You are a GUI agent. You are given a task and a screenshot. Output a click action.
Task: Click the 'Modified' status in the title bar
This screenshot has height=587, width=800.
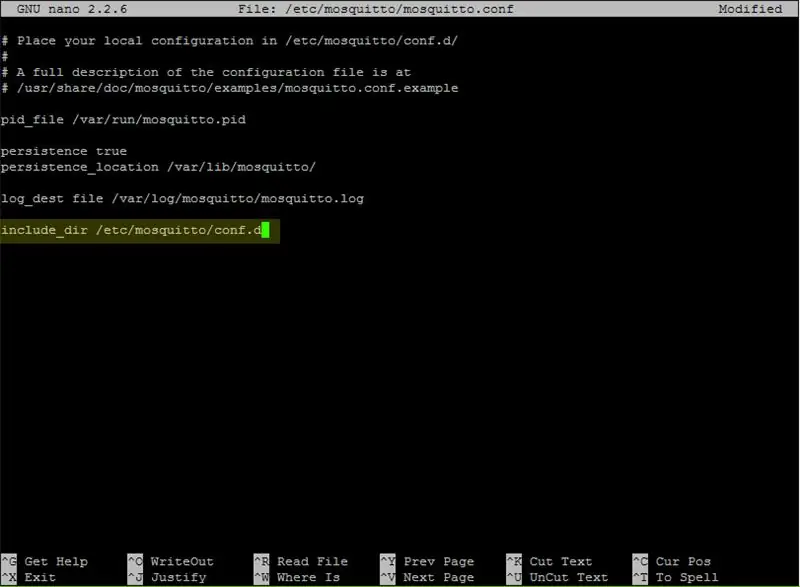750,9
